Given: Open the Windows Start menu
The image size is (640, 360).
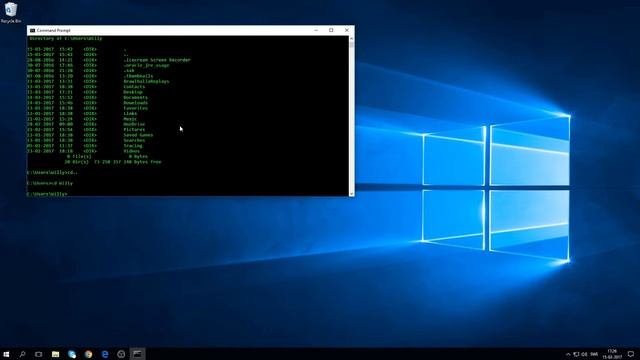Looking at the screenshot, I should coord(6,354).
